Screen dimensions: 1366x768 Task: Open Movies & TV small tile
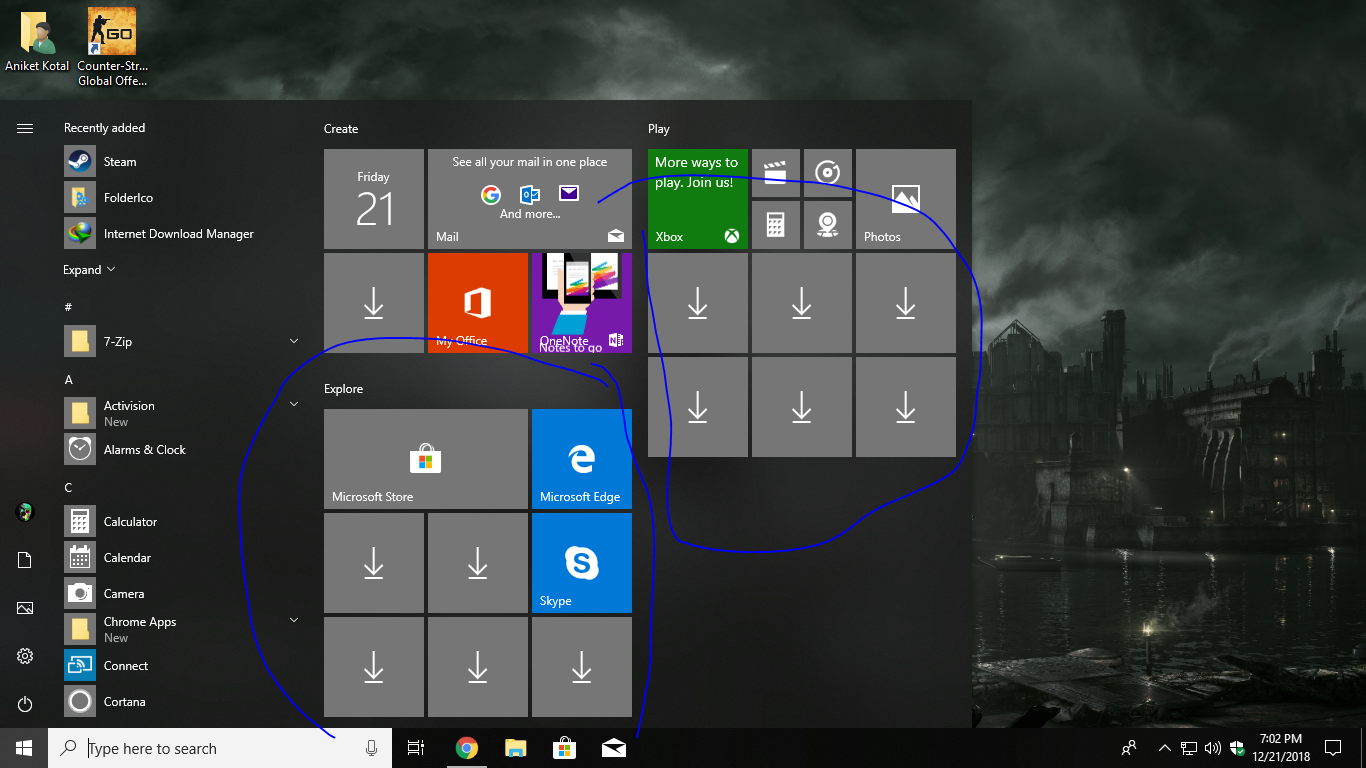pyautogui.click(x=776, y=173)
